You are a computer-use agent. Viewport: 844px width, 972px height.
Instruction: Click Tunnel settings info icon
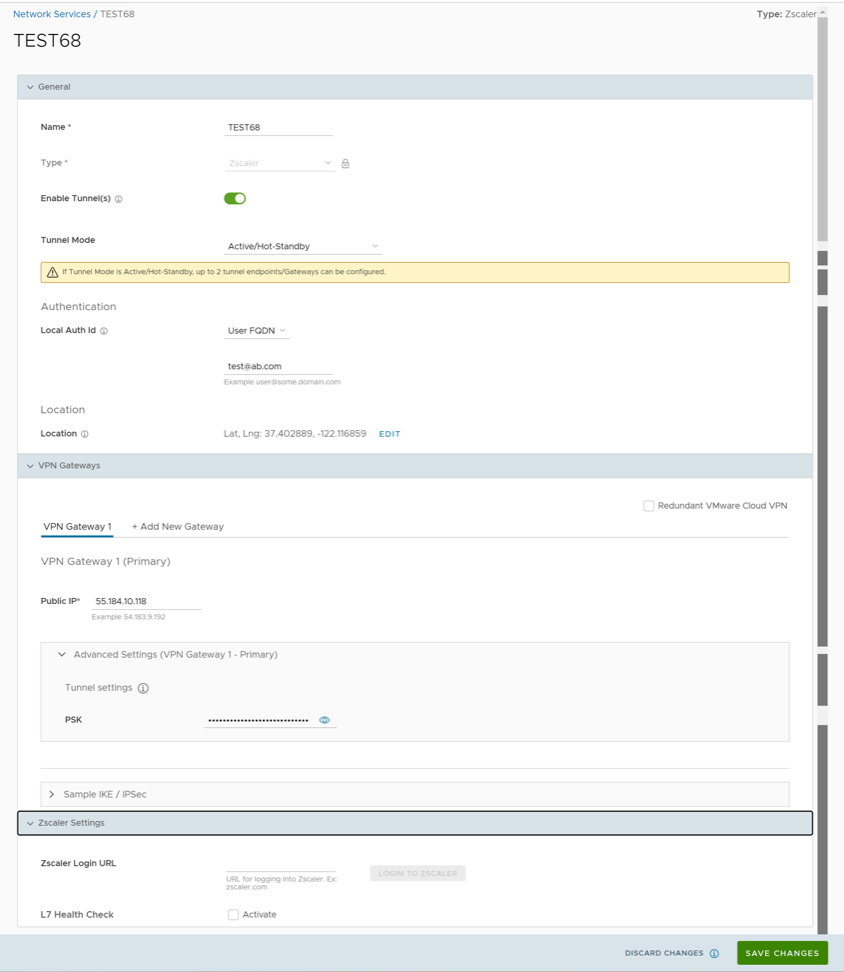pyautogui.click(x=143, y=688)
